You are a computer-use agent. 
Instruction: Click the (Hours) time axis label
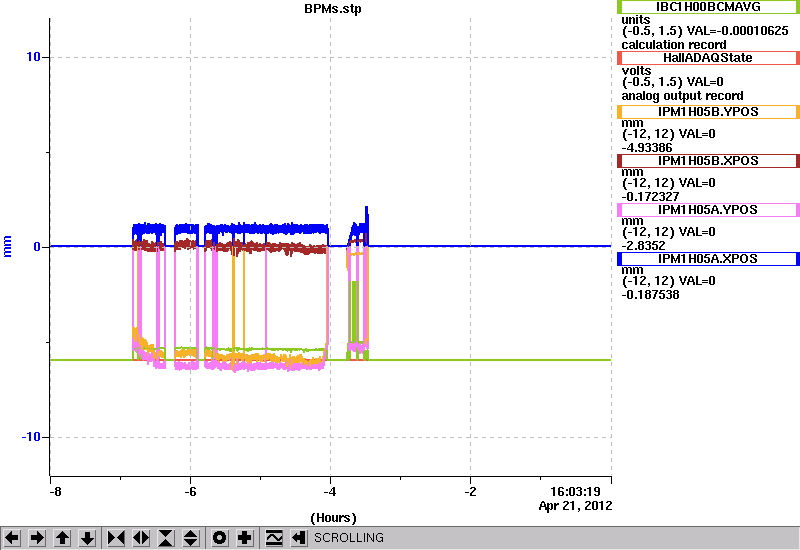click(x=333, y=518)
